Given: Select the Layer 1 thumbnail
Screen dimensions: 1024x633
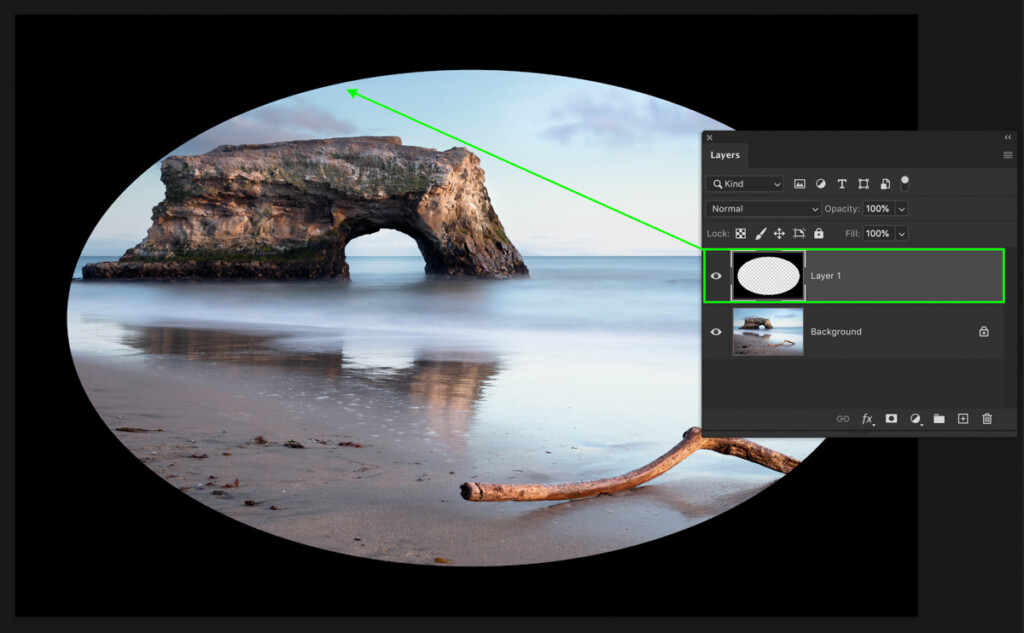Looking at the screenshot, I should tap(768, 276).
